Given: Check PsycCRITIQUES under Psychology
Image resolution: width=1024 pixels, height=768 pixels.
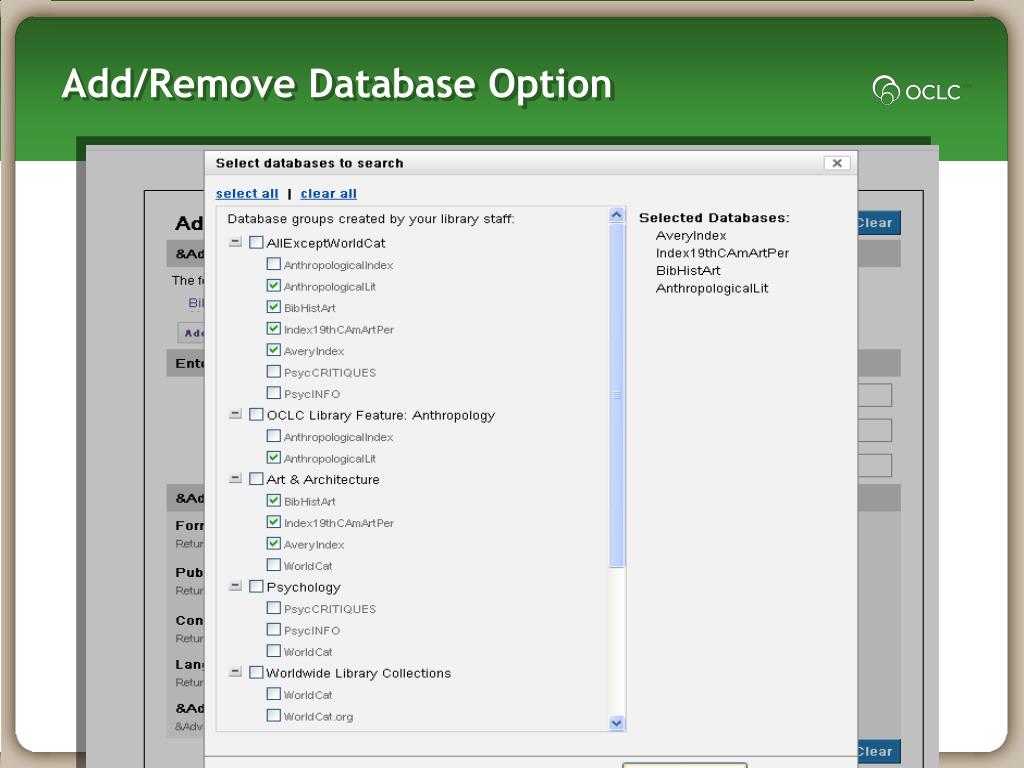Looking at the screenshot, I should pos(274,608).
